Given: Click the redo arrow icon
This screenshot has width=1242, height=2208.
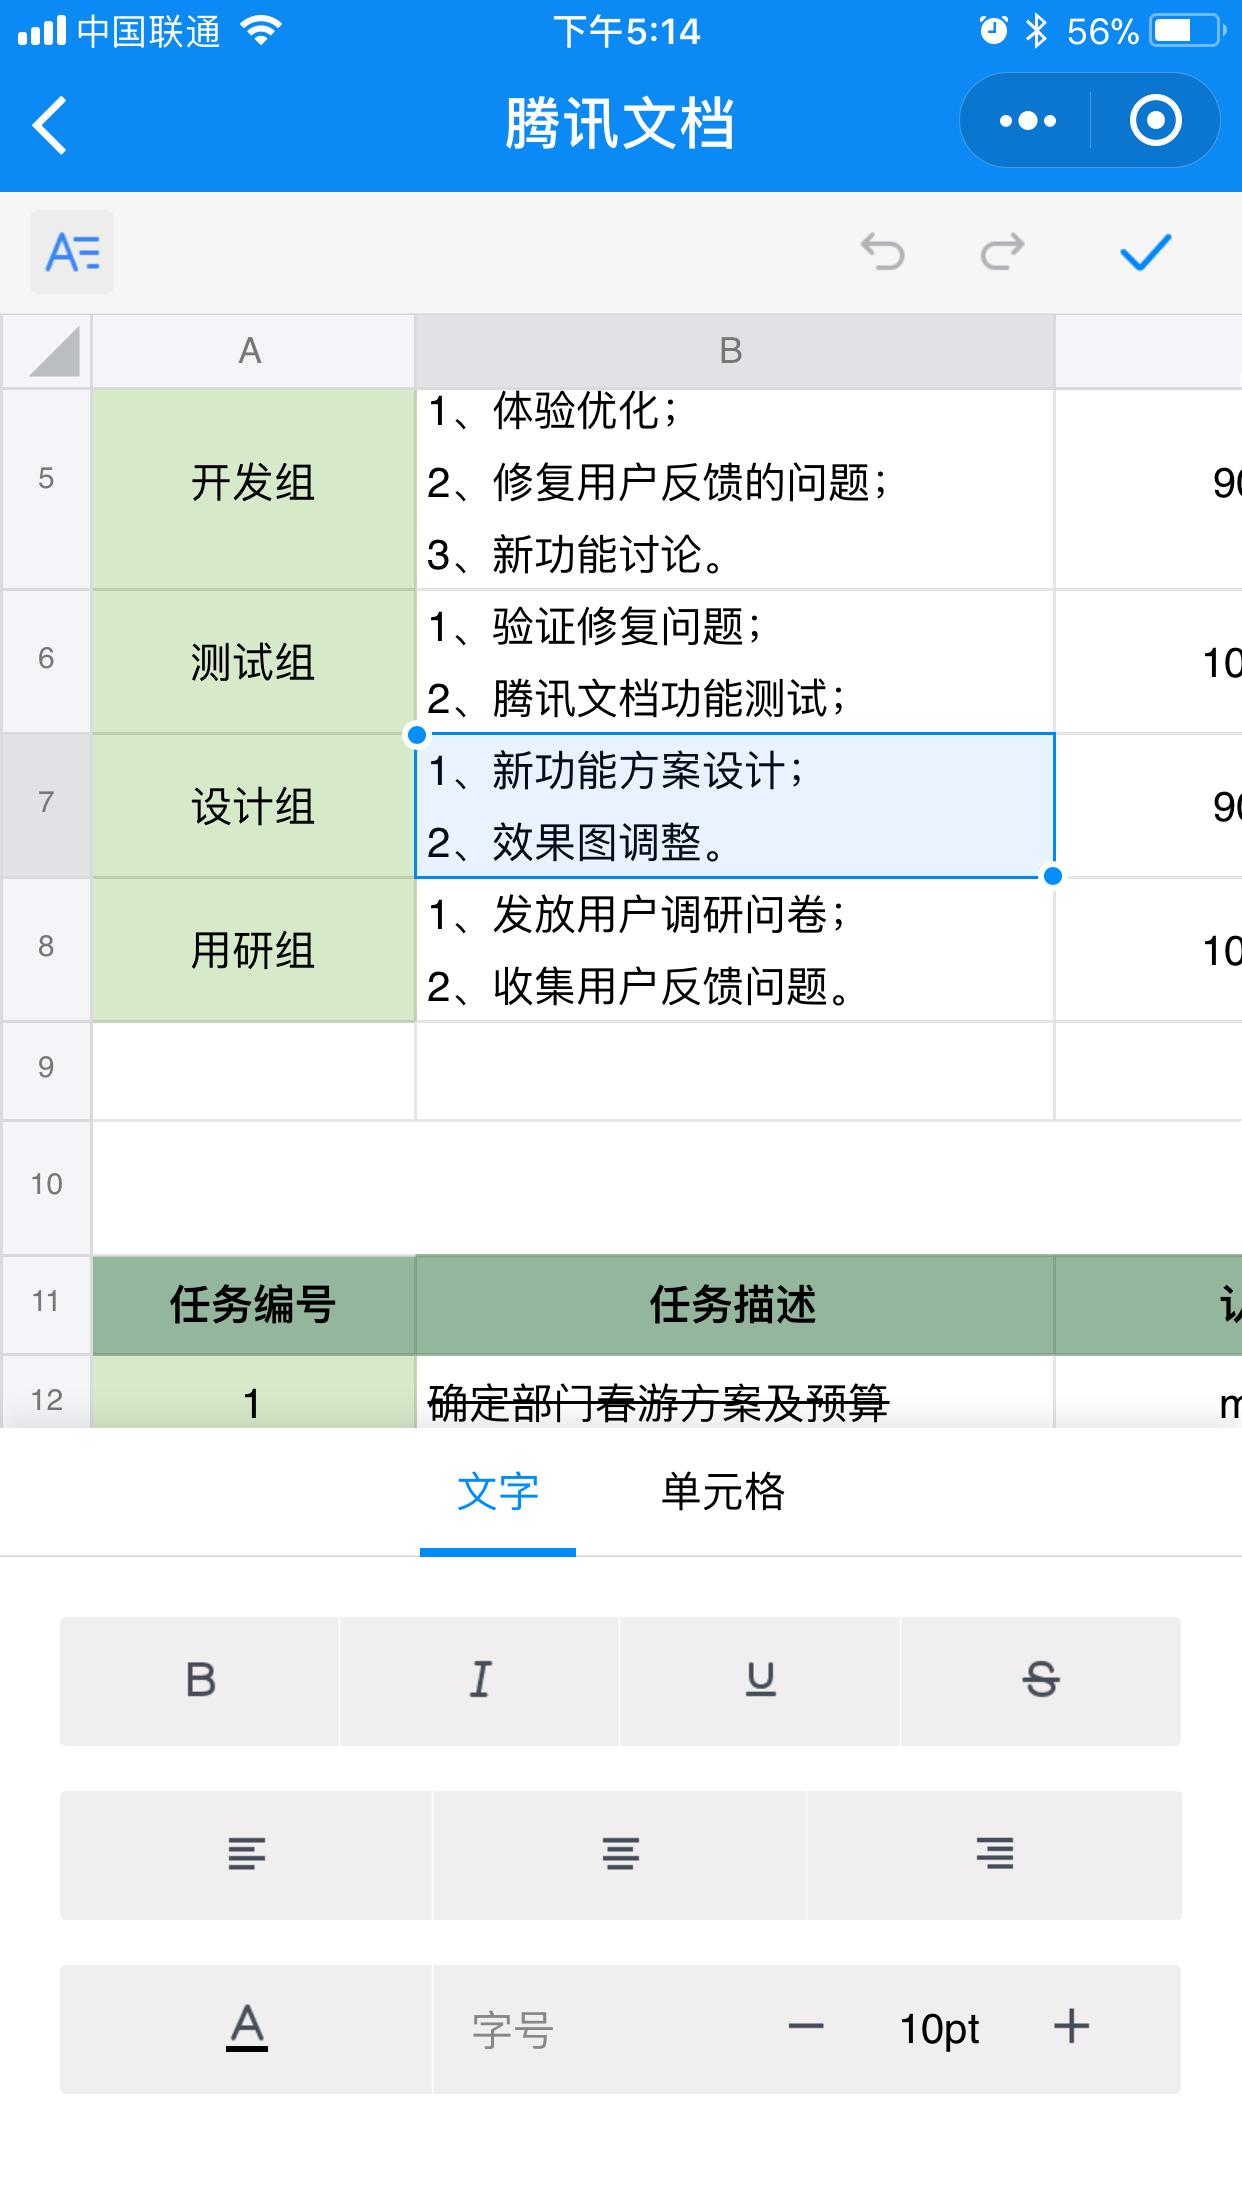Looking at the screenshot, I should click(1005, 253).
